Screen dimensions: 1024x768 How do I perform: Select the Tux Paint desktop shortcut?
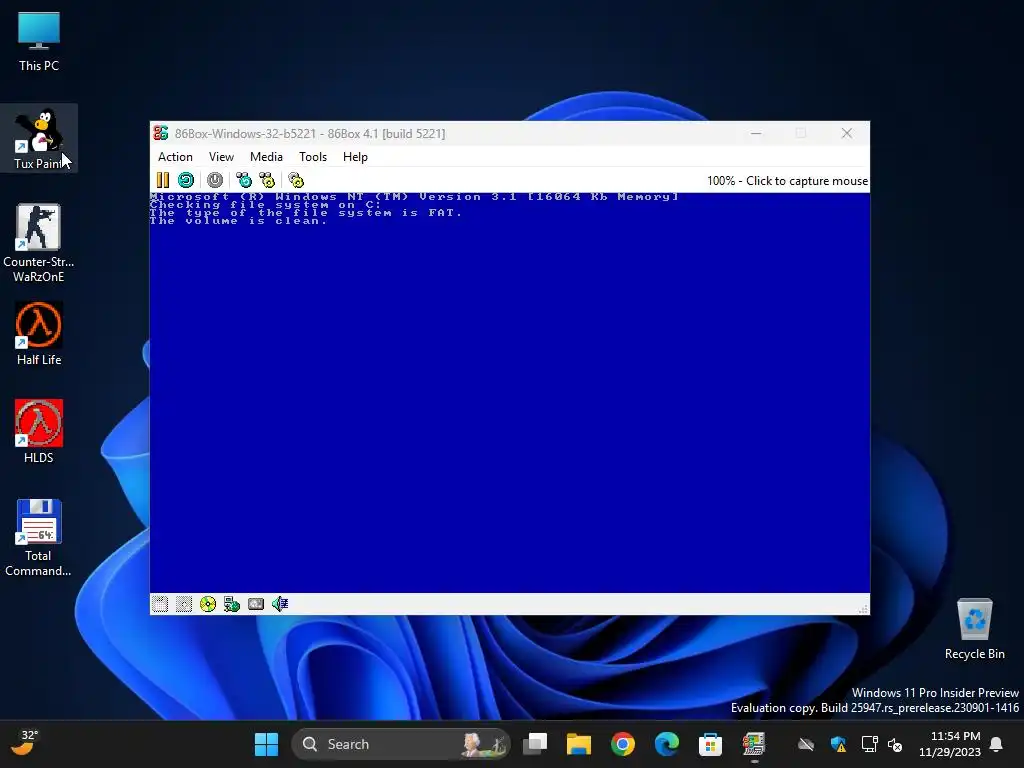click(x=39, y=138)
